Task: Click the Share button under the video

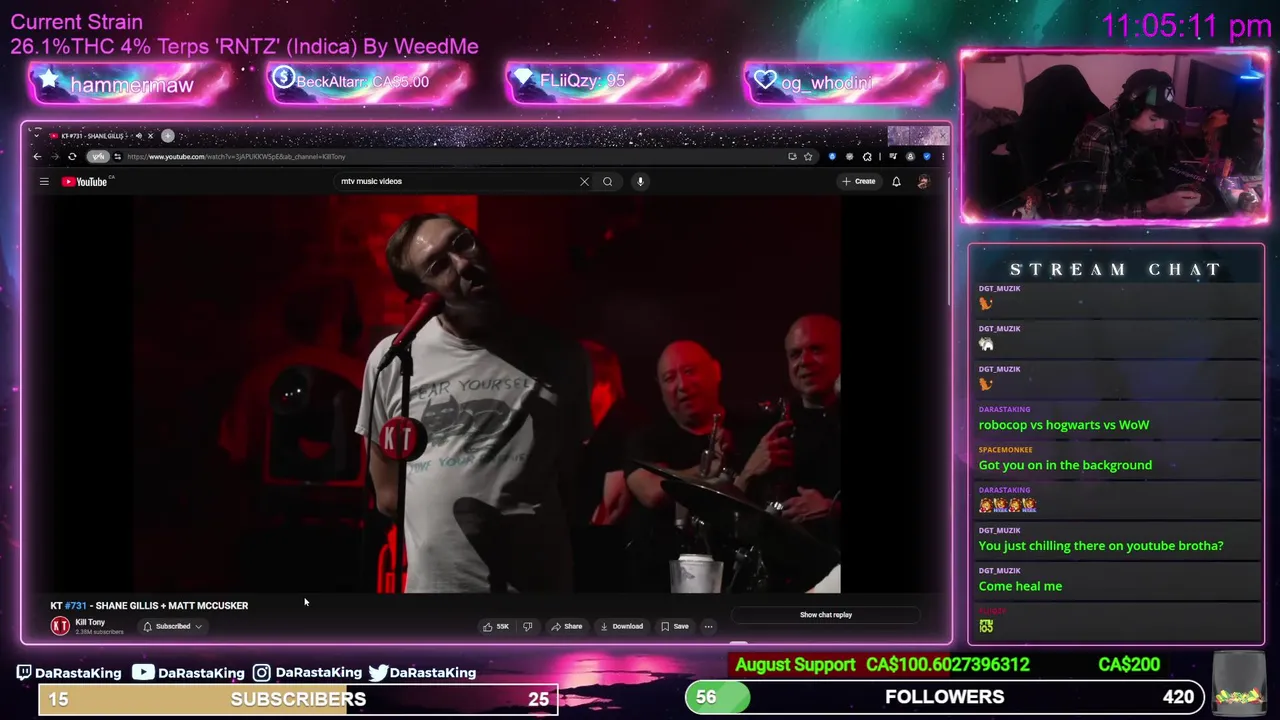Action: click(x=567, y=626)
